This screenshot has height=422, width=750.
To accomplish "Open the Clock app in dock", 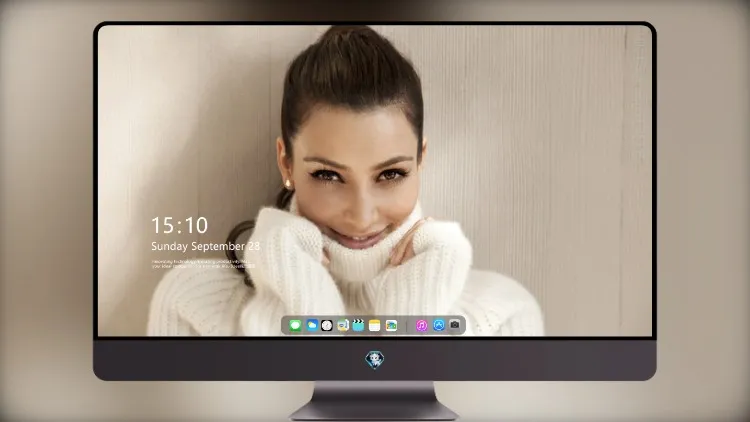I will [x=327, y=325].
